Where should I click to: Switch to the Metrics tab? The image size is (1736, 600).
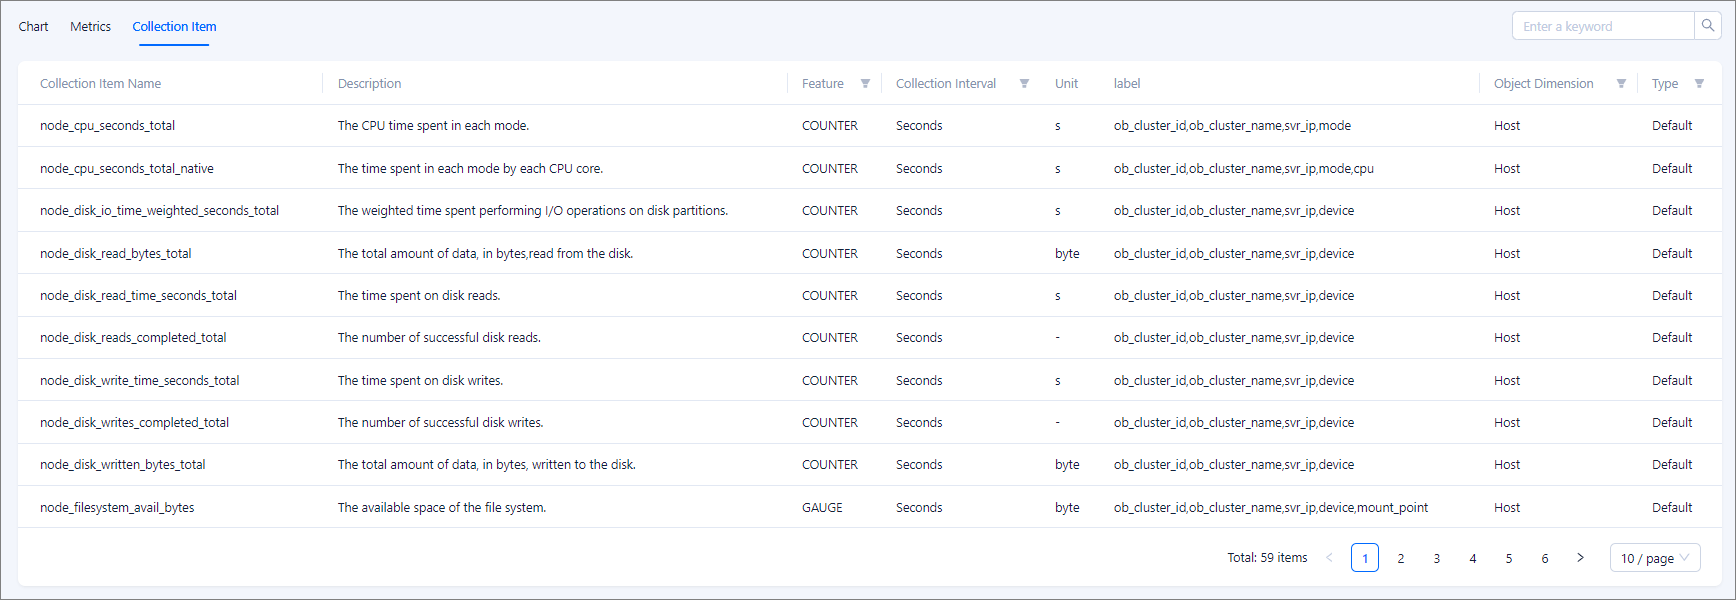tap(90, 27)
